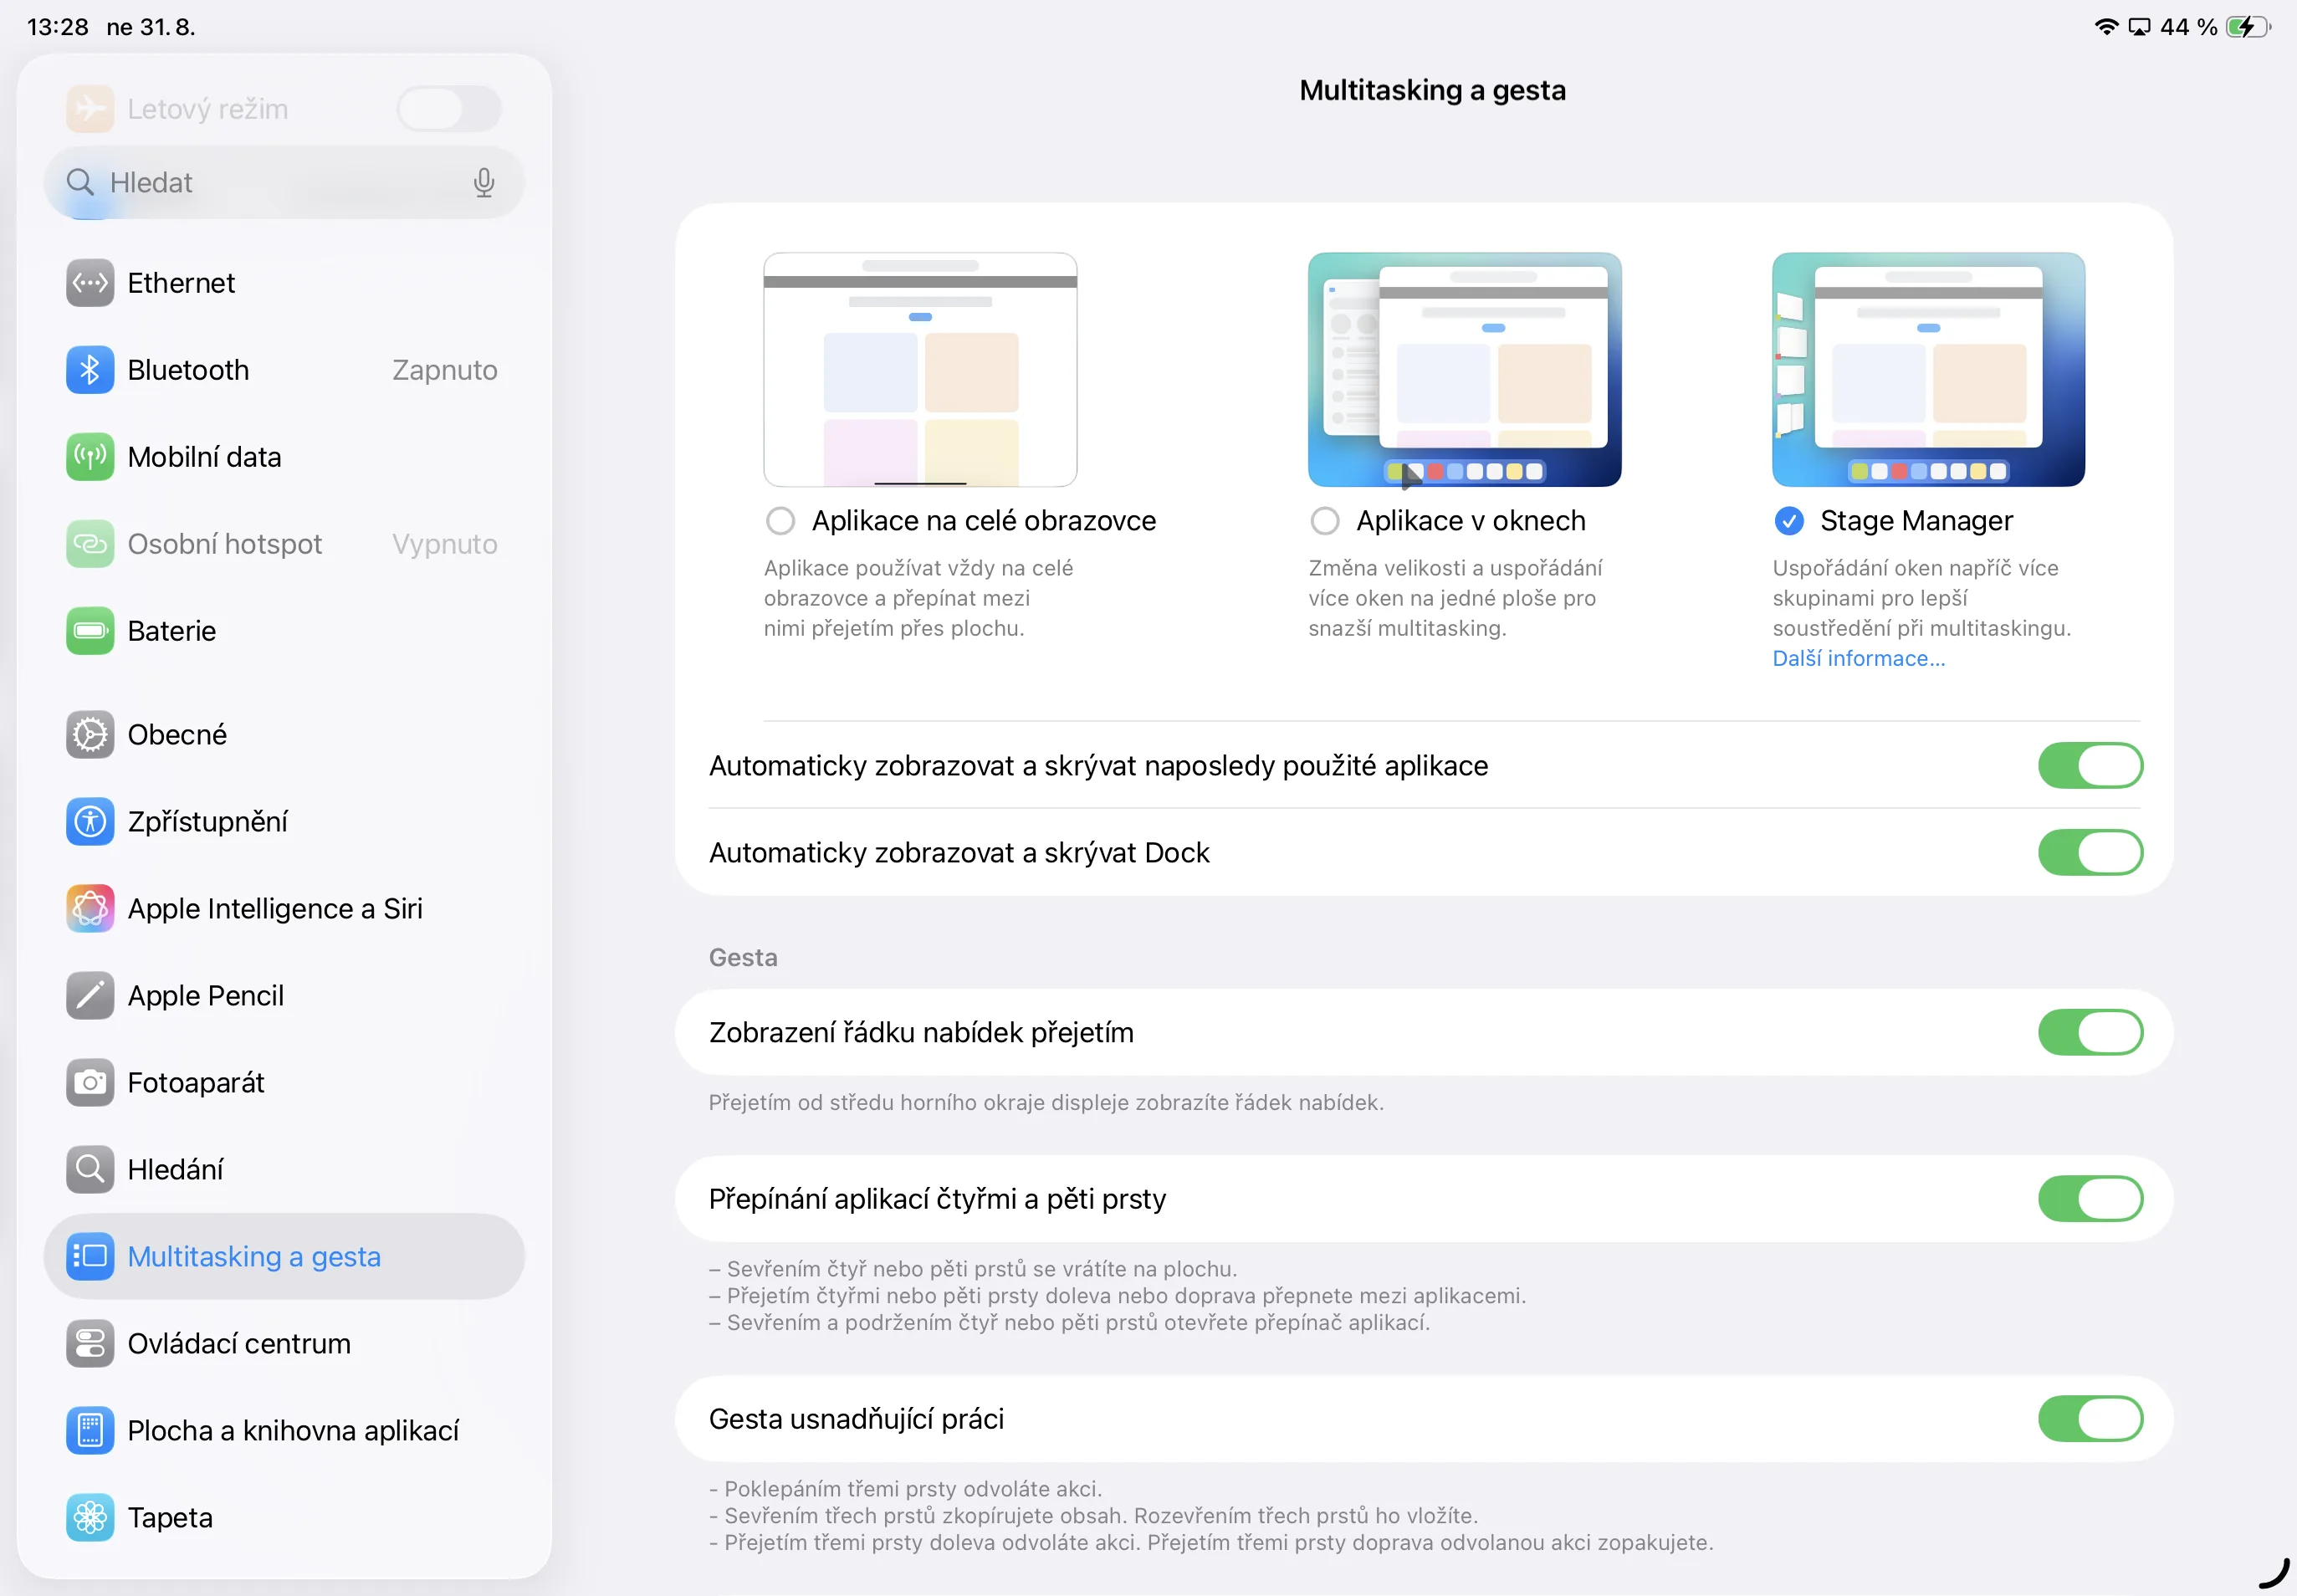The image size is (2297, 1596).
Task: Tap the Apple Intelligence a Siri icon
Action: pos(90,908)
